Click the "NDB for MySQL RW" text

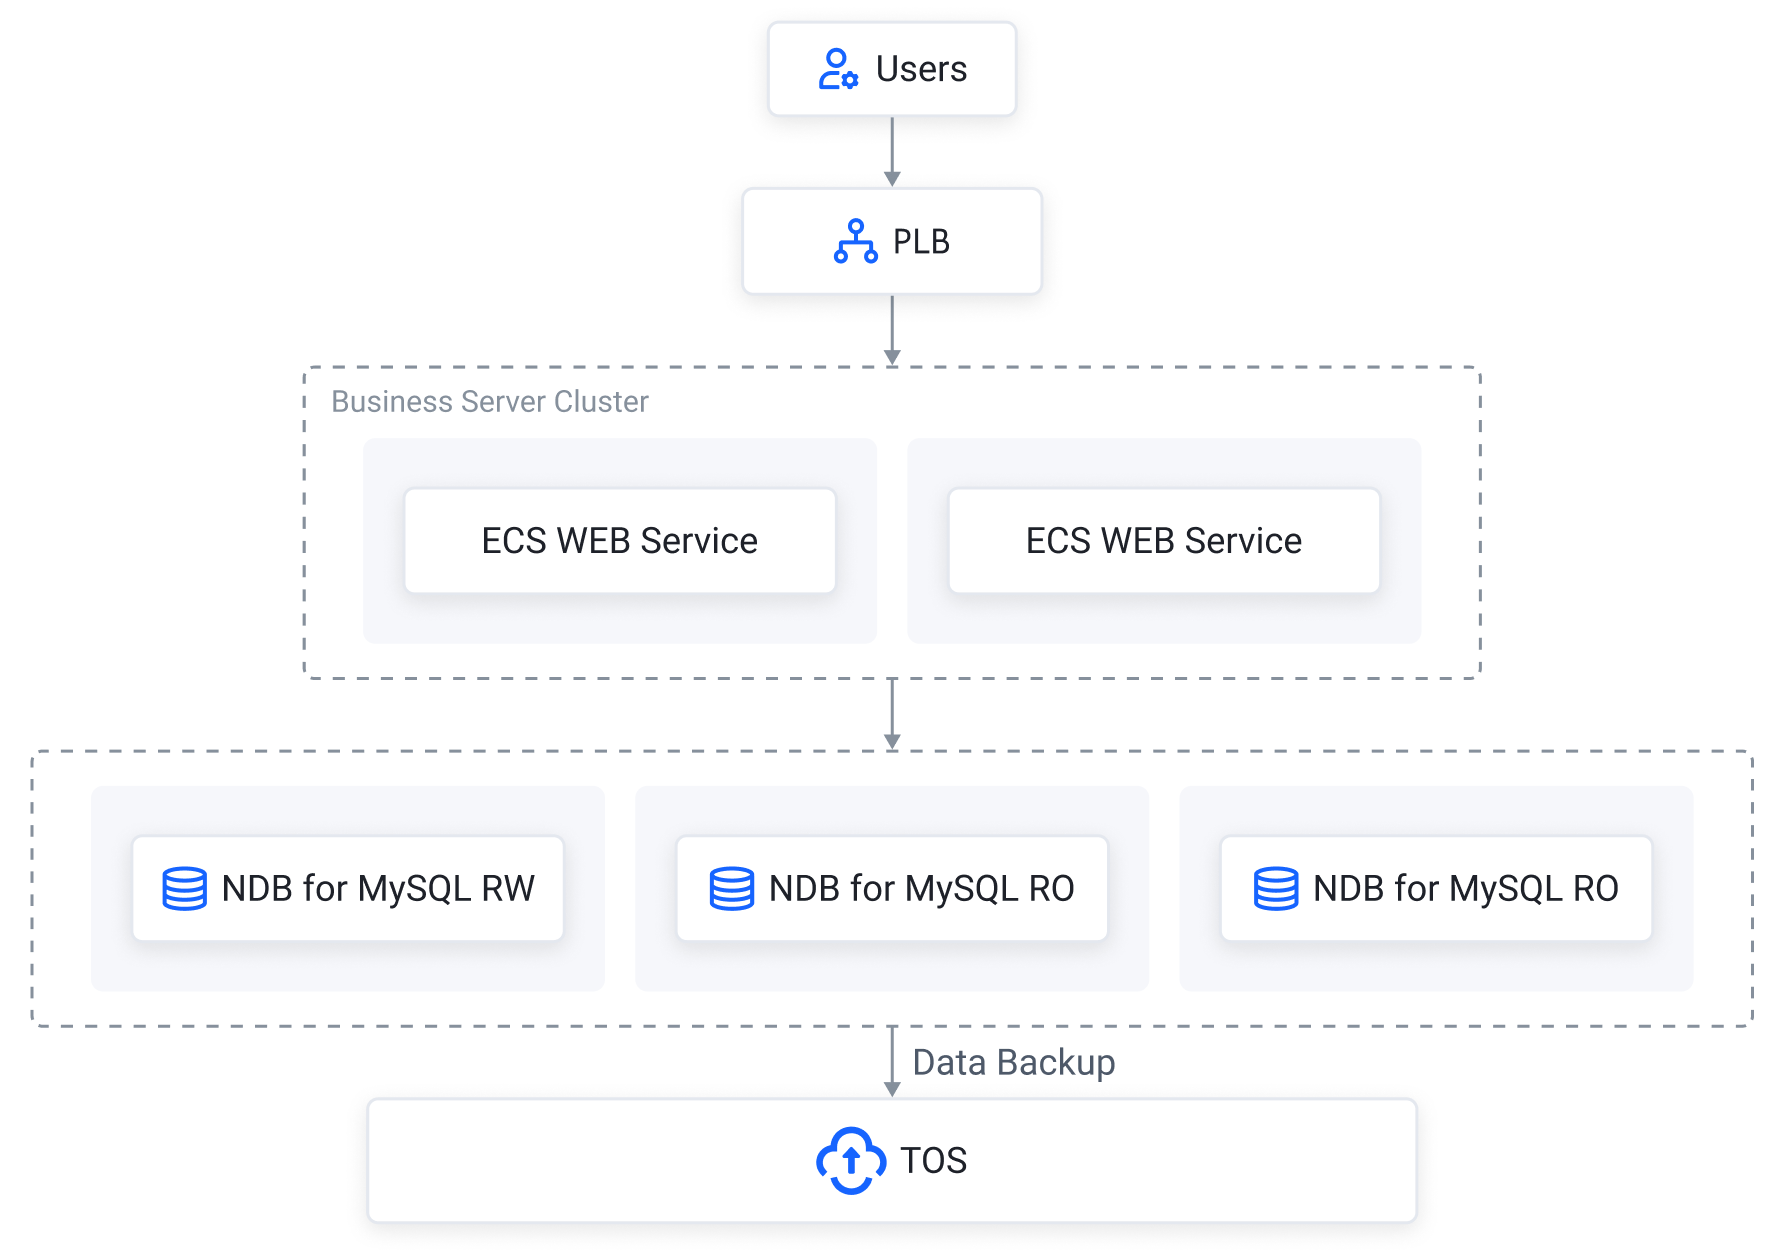pyautogui.click(x=378, y=888)
